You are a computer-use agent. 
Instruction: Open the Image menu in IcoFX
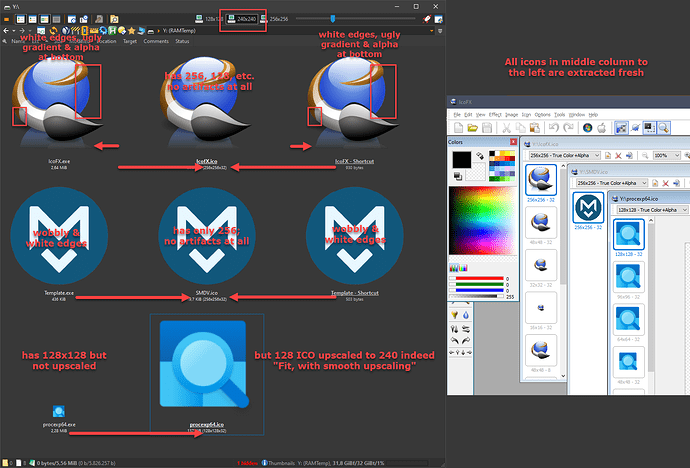point(511,114)
